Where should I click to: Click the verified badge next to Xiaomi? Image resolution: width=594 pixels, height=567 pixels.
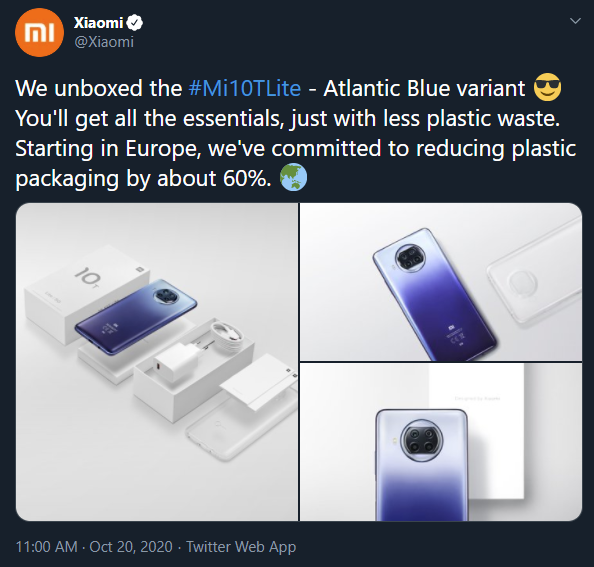click(134, 23)
